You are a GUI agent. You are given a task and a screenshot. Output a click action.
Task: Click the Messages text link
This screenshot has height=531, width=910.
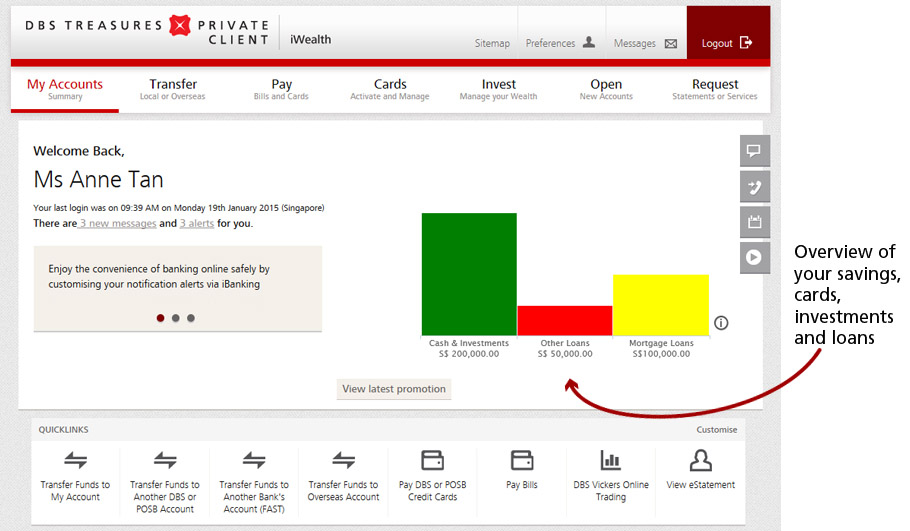(634, 43)
